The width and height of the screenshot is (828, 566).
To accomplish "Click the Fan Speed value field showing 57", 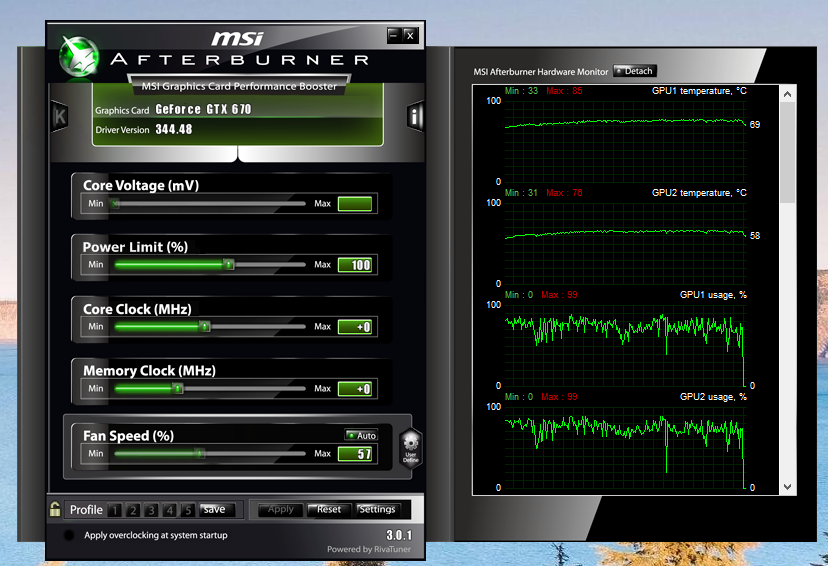I will pos(355,454).
